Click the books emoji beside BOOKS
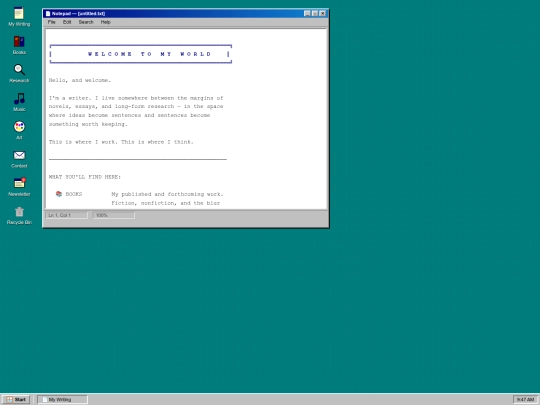The width and height of the screenshot is (540, 405). (x=59, y=194)
